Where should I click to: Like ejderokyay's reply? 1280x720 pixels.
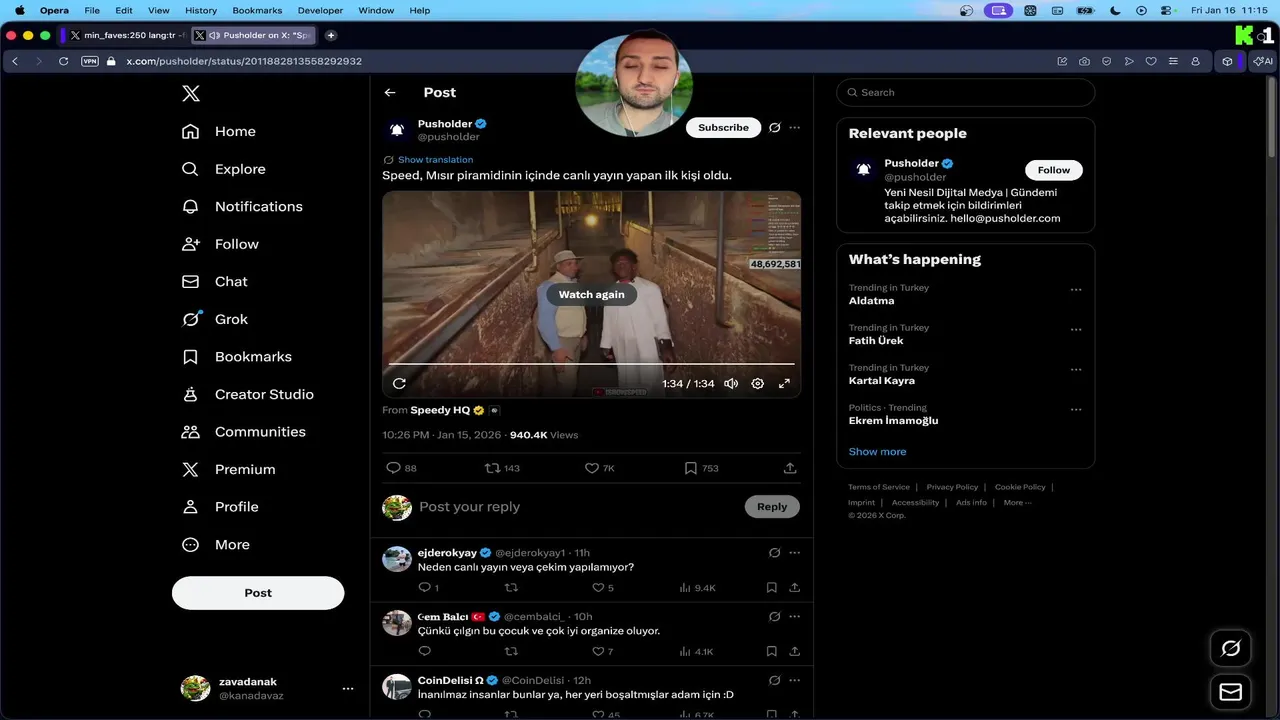(598, 588)
